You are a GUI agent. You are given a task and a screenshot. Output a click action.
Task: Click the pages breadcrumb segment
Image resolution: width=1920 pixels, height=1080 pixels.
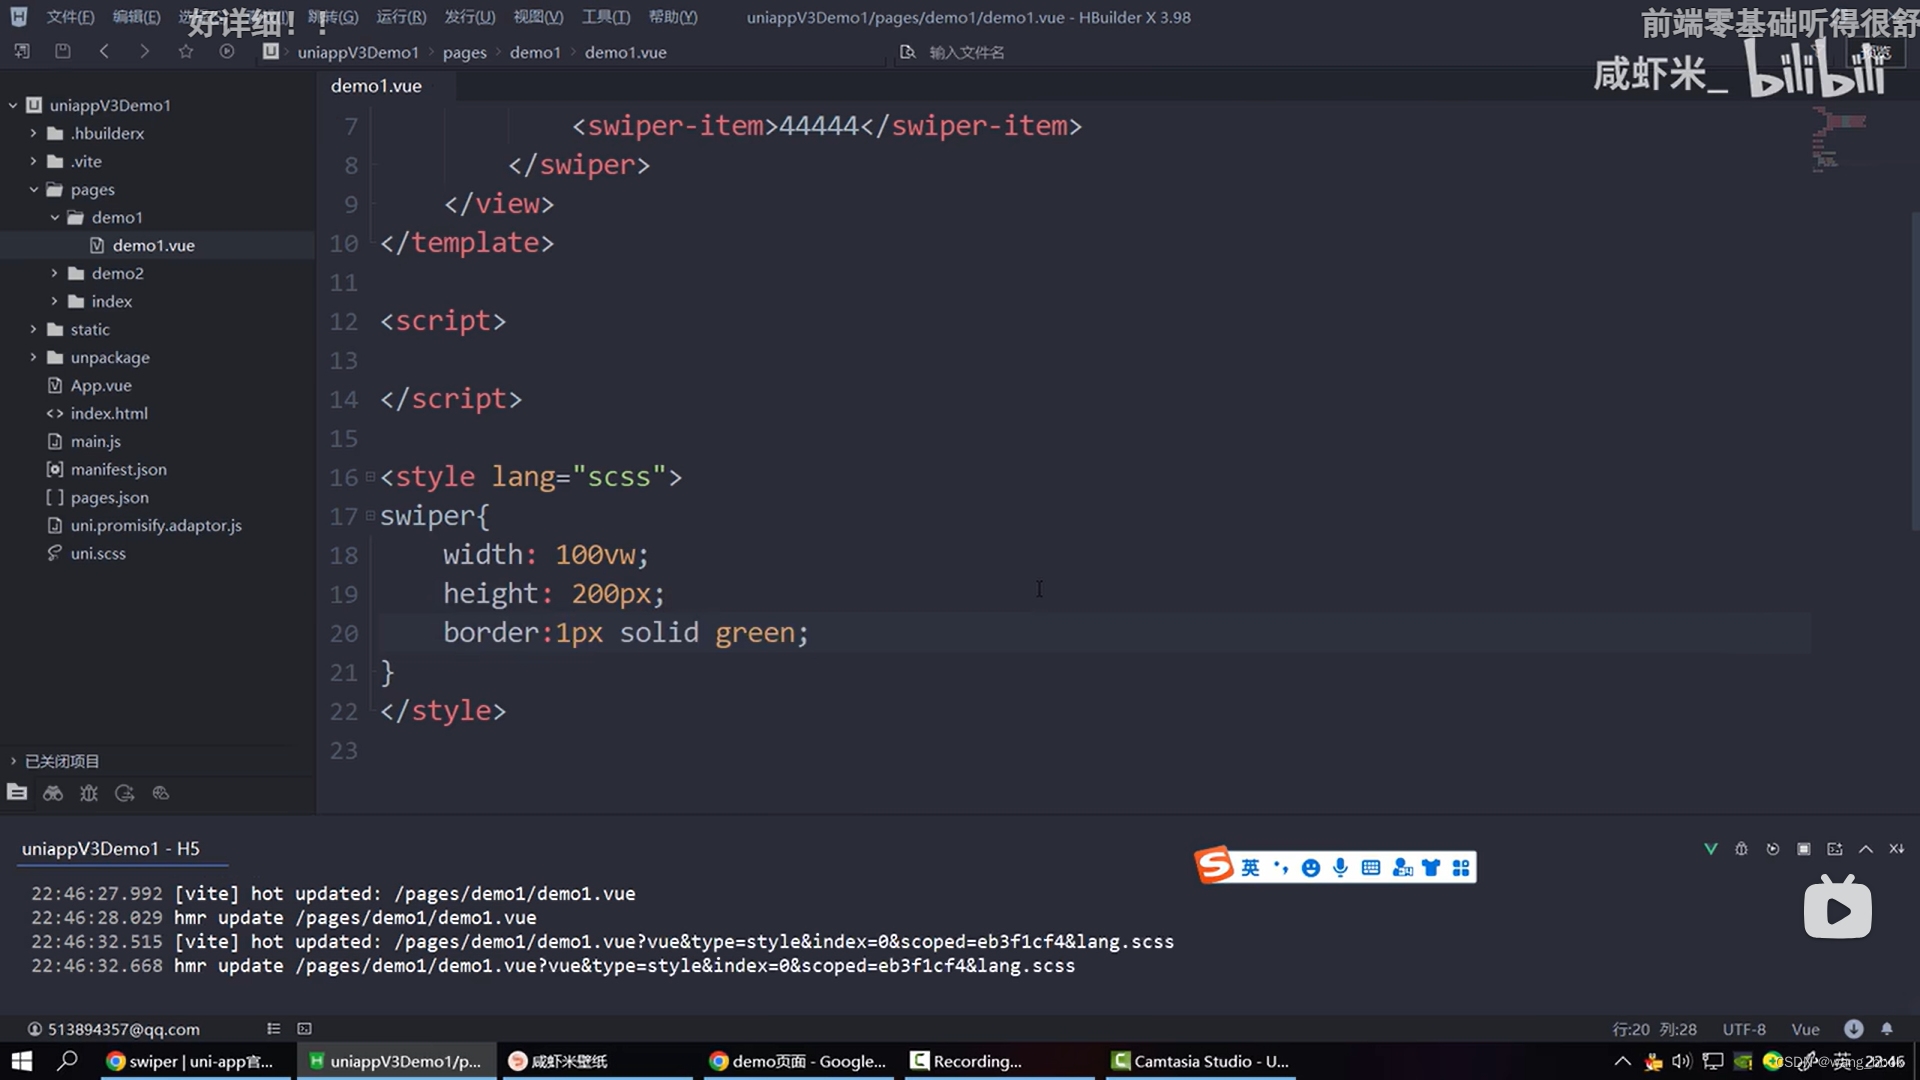pyautogui.click(x=465, y=52)
